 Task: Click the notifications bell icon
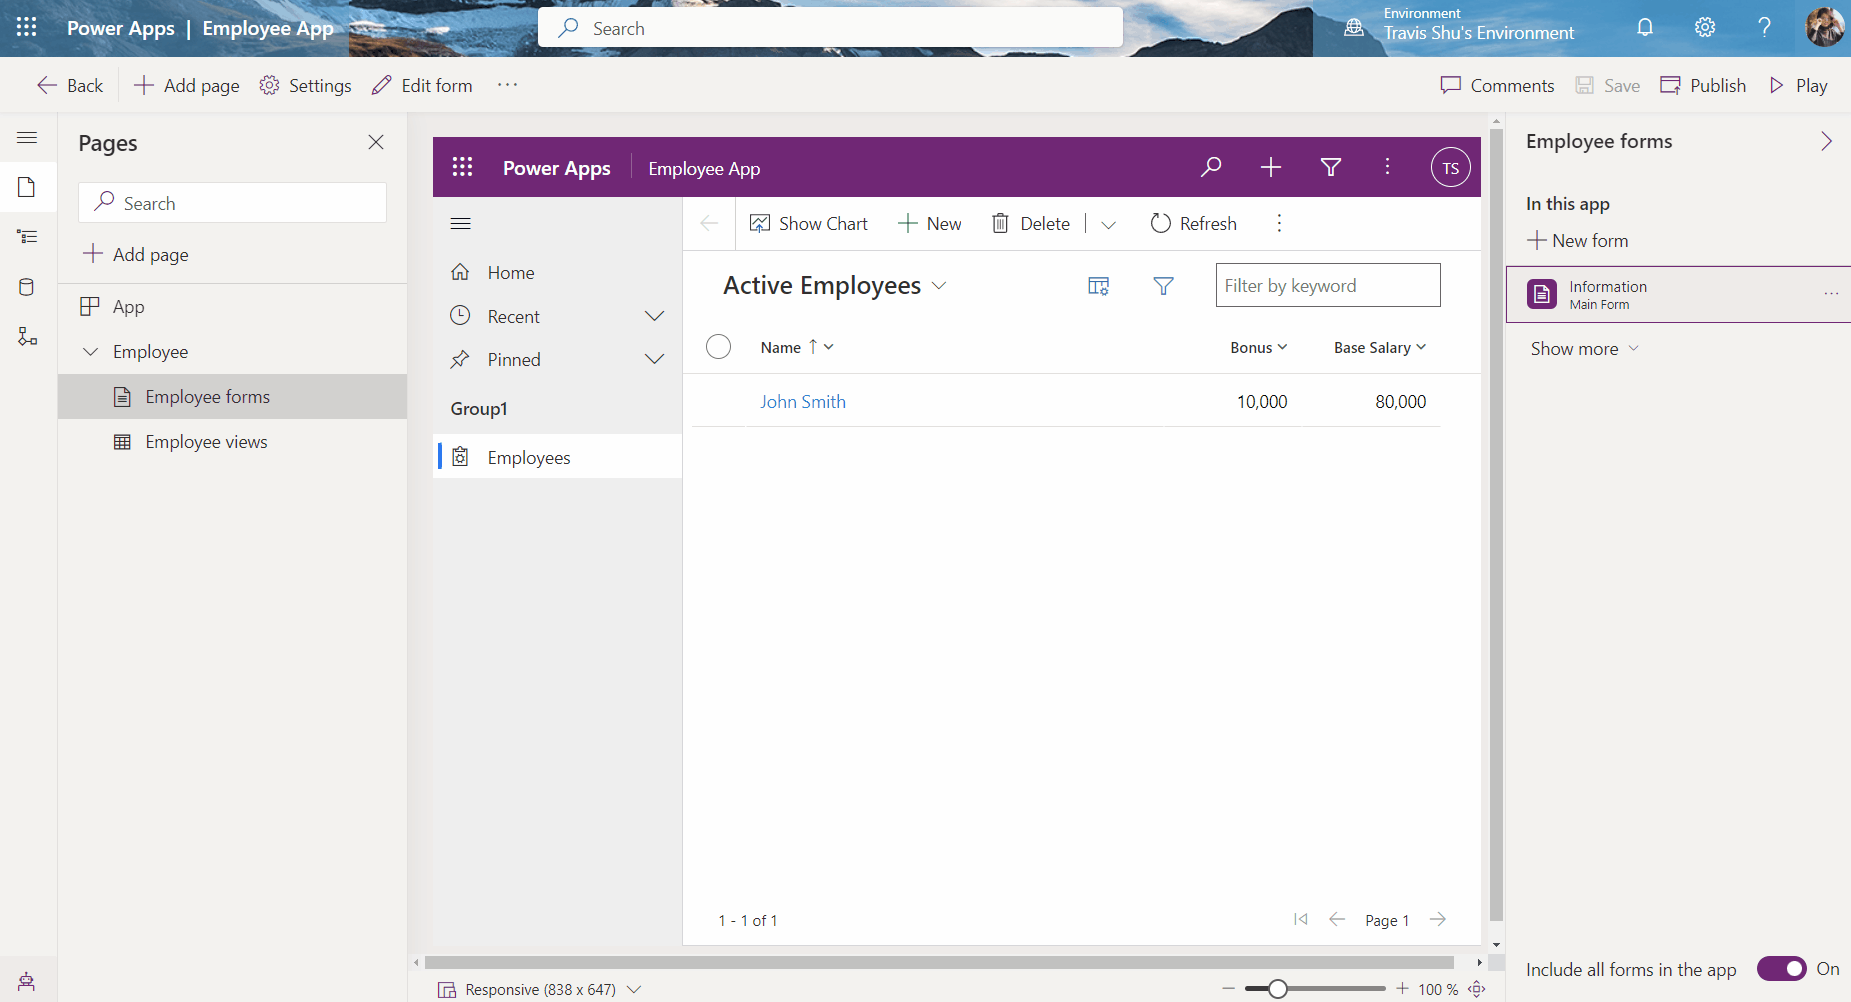point(1644,27)
